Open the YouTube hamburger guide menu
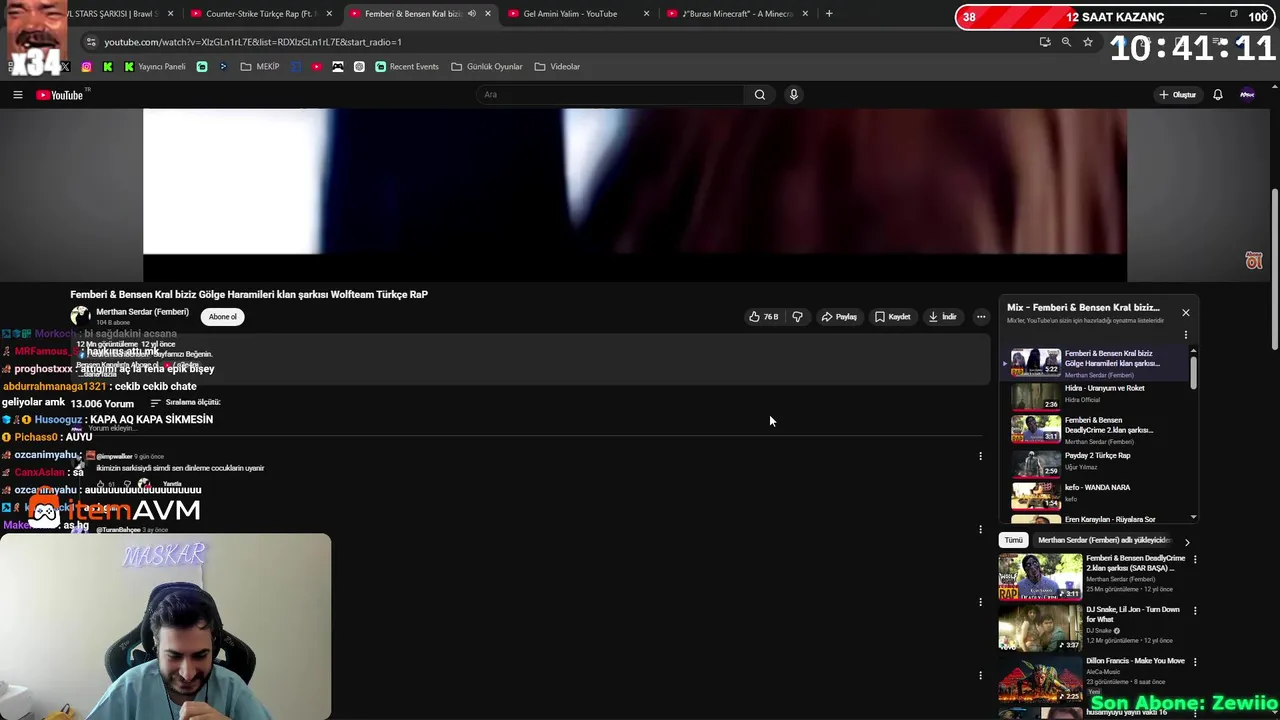 [x=17, y=95]
